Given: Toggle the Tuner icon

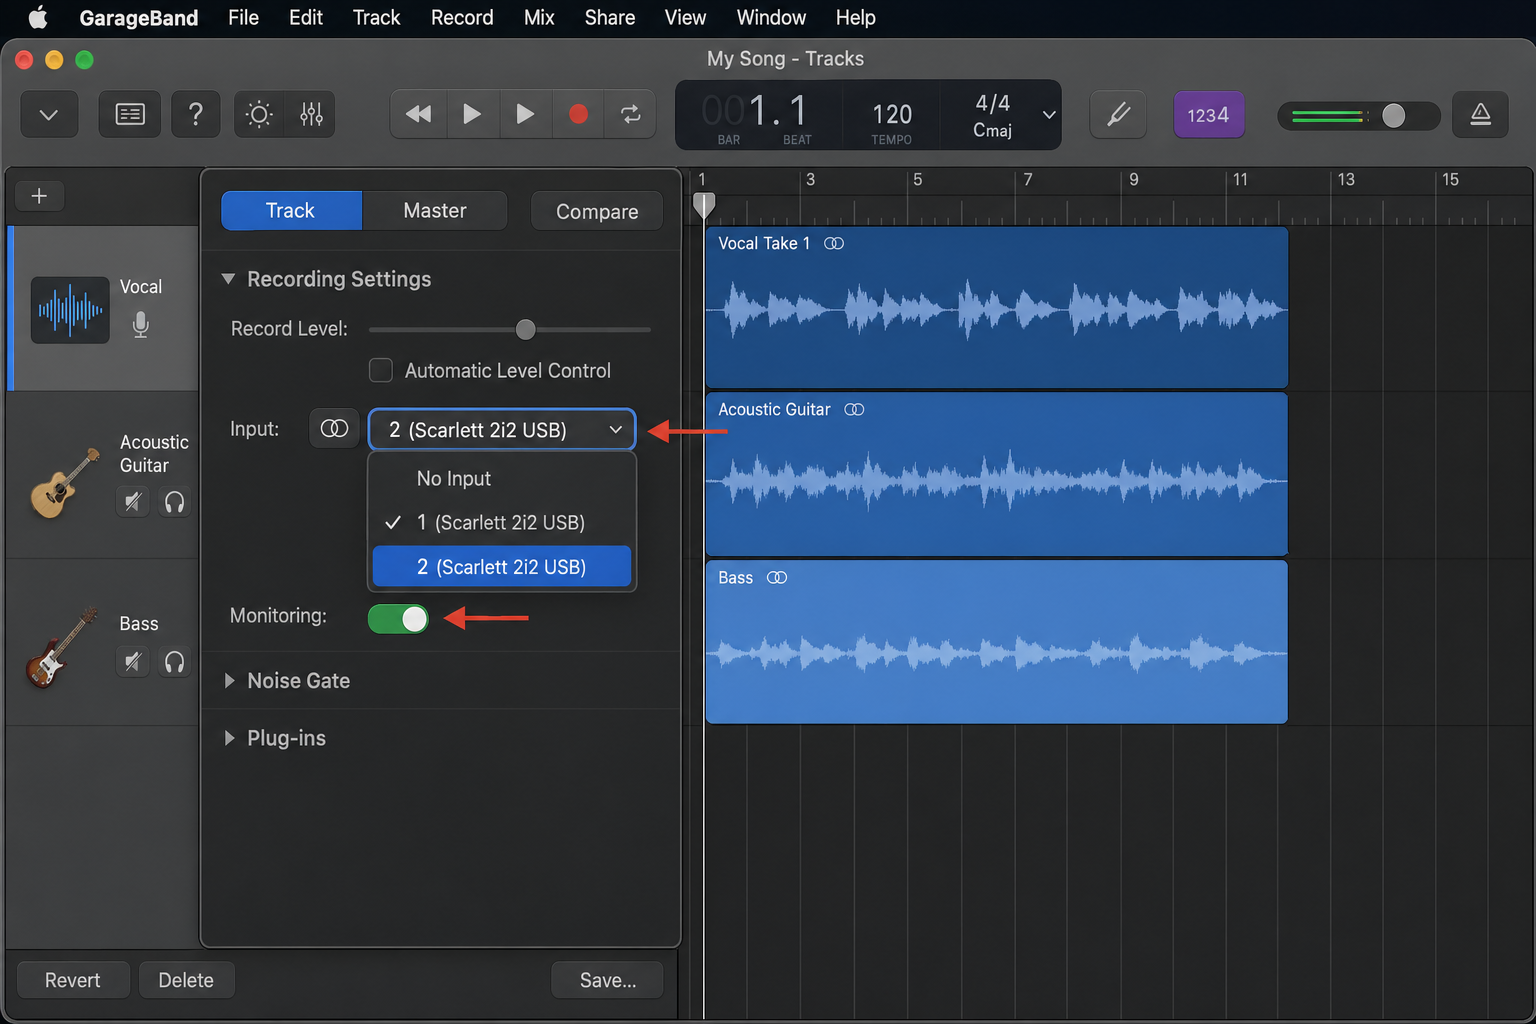Looking at the screenshot, I should pyautogui.click(x=1118, y=114).
